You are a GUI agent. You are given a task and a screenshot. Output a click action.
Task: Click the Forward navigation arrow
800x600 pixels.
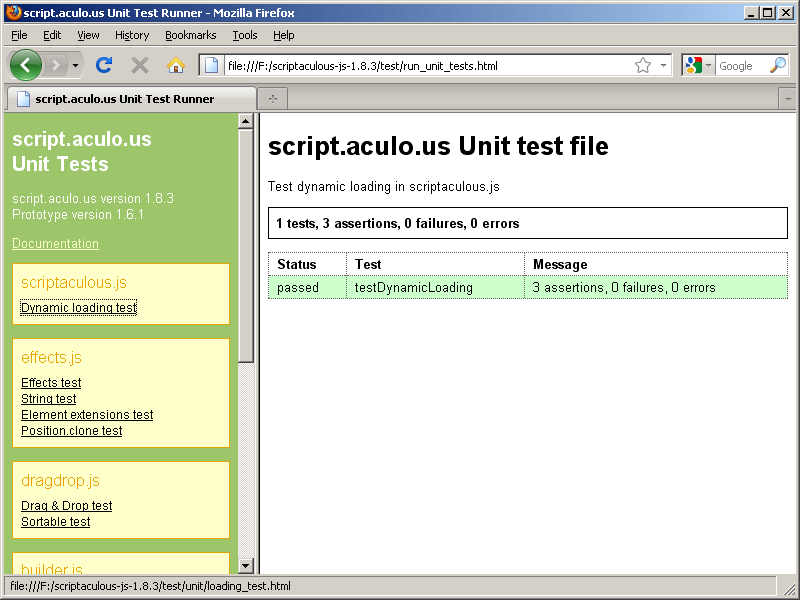tap(56, 65)
